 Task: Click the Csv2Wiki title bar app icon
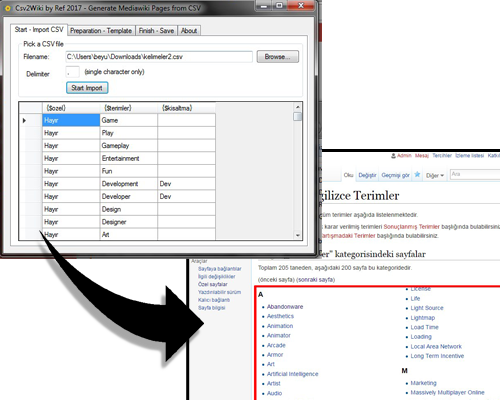click(x=8, y=8)
